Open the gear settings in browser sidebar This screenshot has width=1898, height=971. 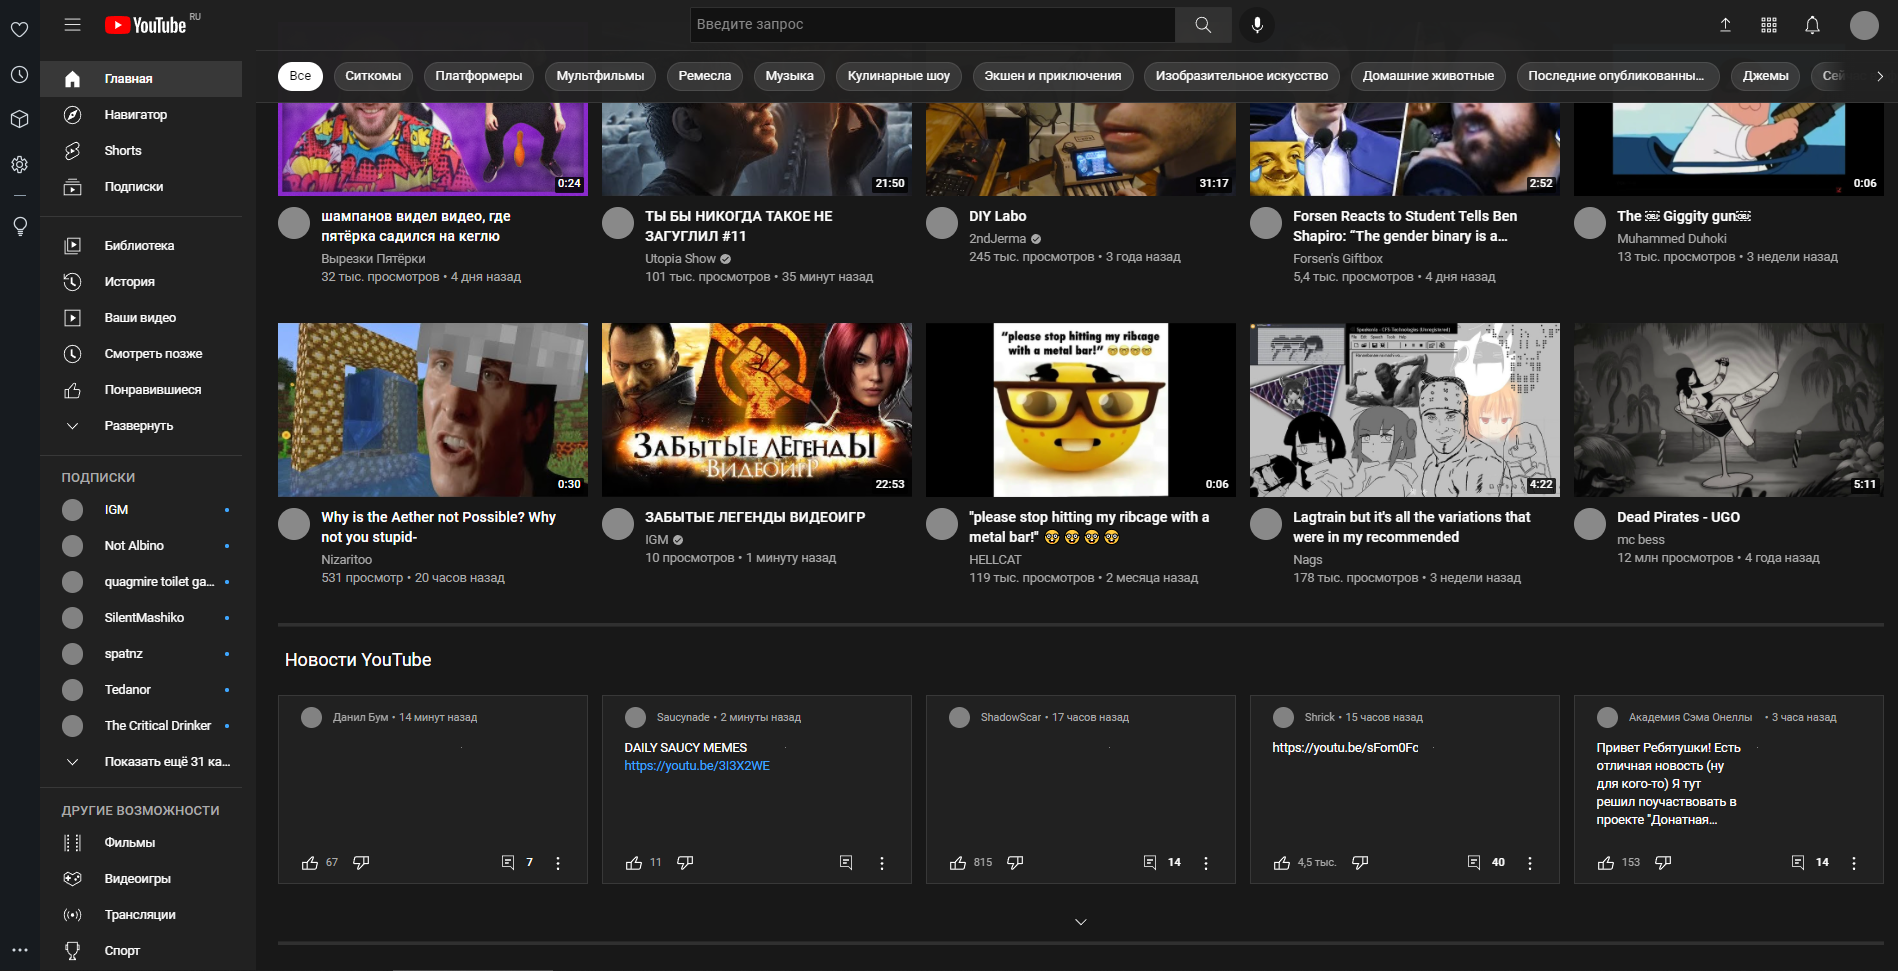click(19, 164)
